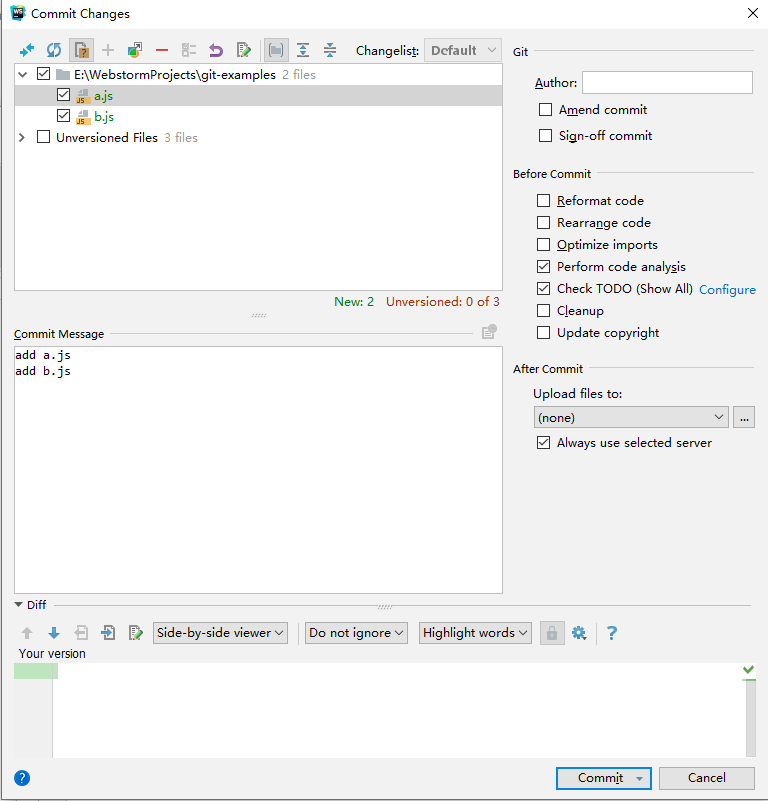This screenshot has width=768, height=801.
Task: Check the Reformat code option
Action: 543,201
